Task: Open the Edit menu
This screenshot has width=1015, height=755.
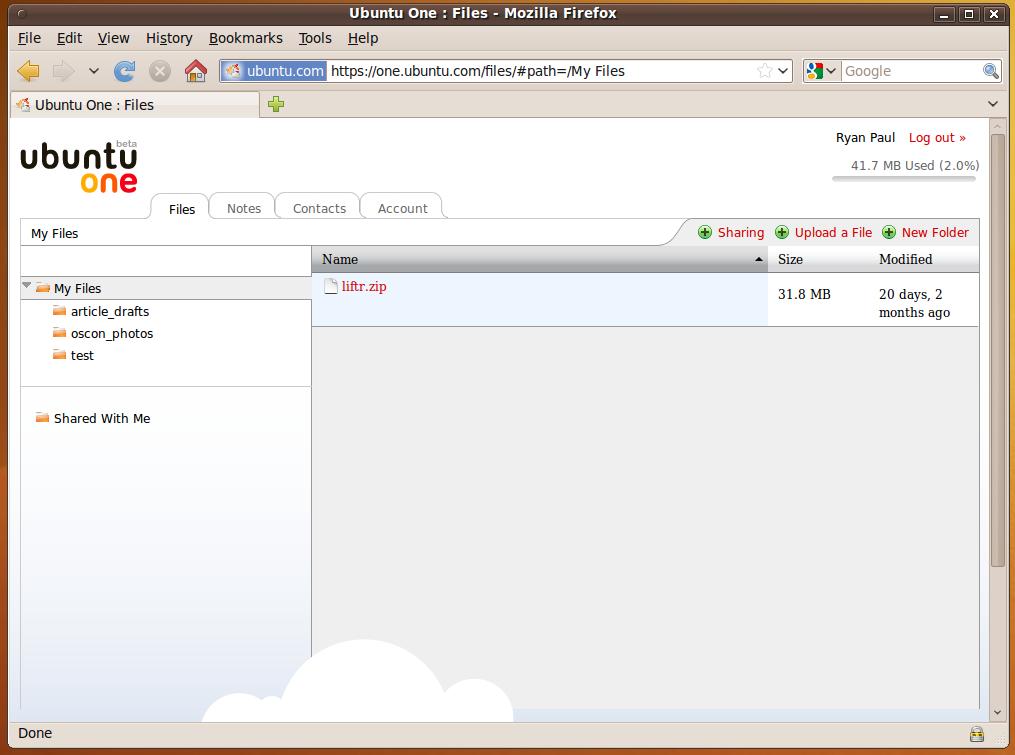Action: point(69,38)
